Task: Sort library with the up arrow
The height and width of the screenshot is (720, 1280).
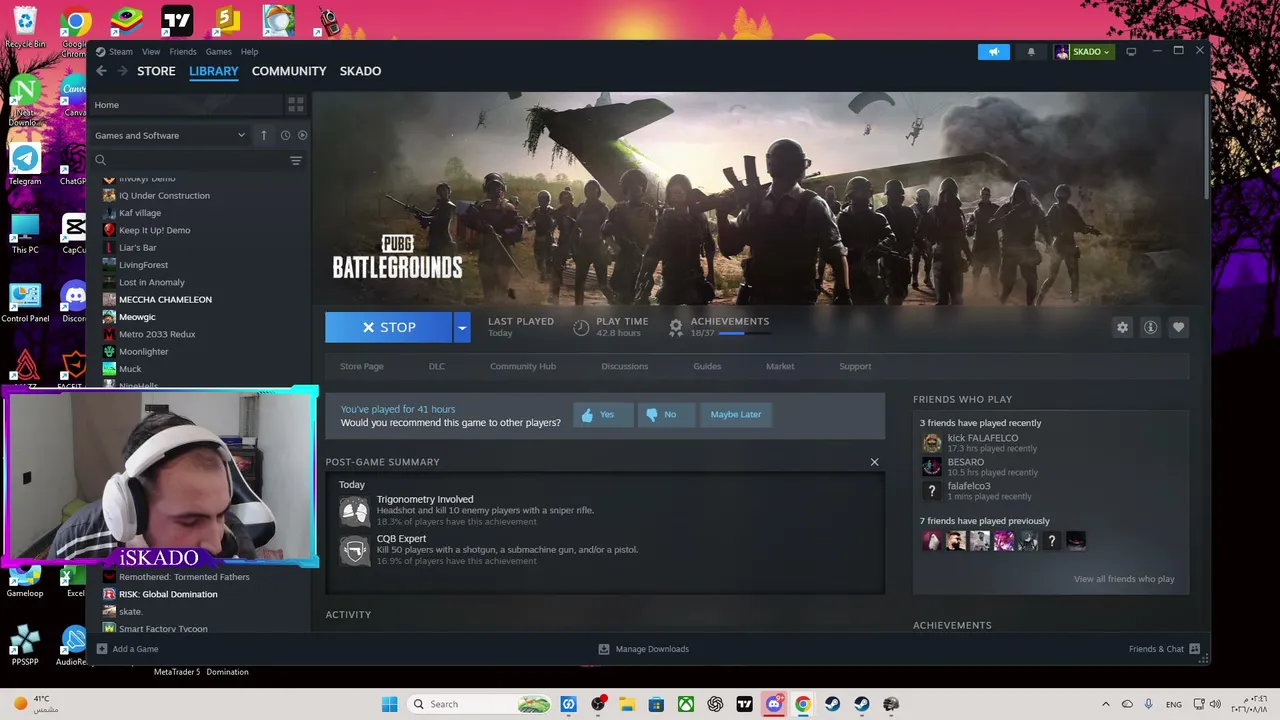Action: [x=264, y=135]
